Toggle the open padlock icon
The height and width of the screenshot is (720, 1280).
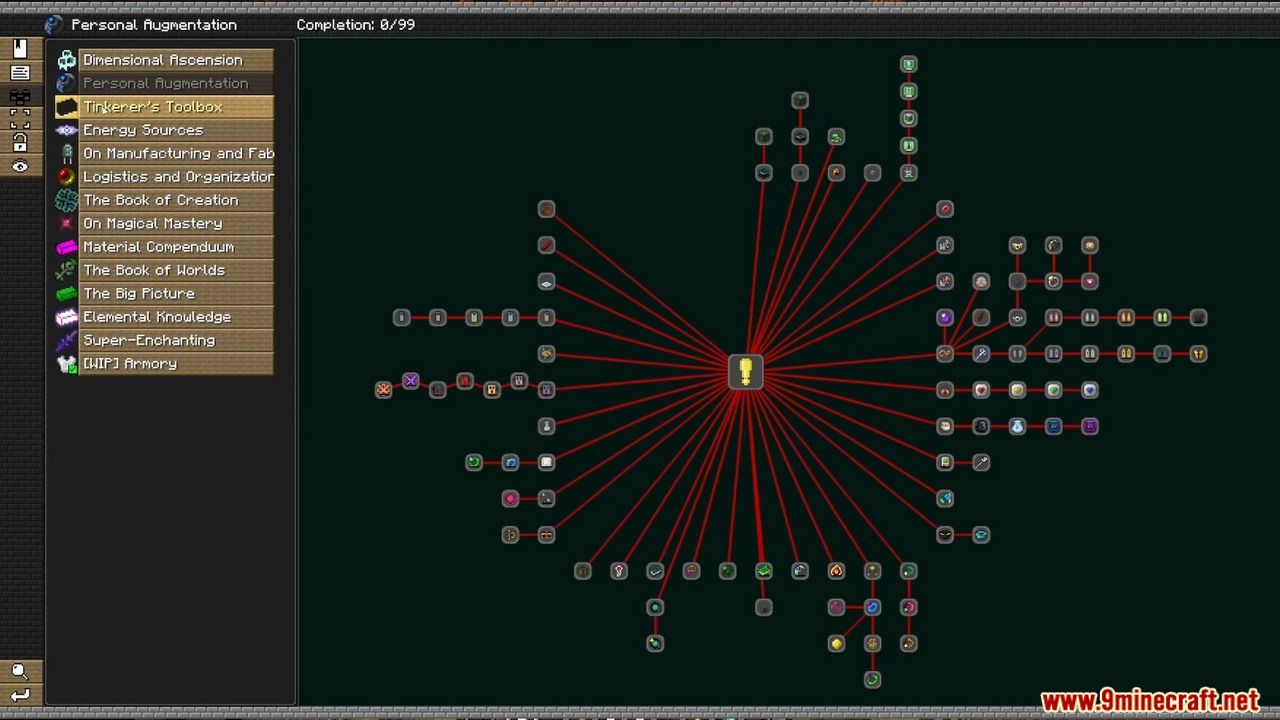[x=20, y=143]
